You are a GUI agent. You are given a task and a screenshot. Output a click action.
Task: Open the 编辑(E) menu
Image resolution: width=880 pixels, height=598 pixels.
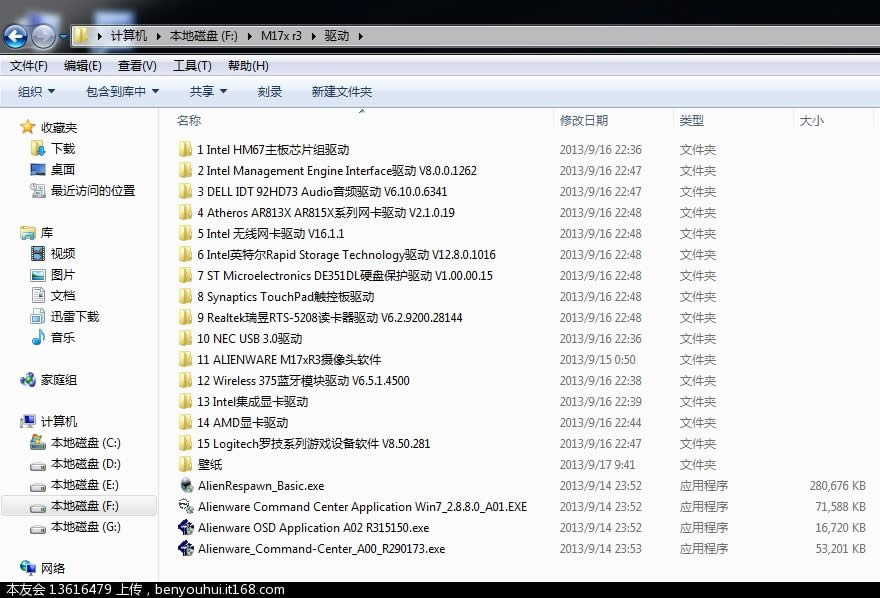(x=82, y=66)
